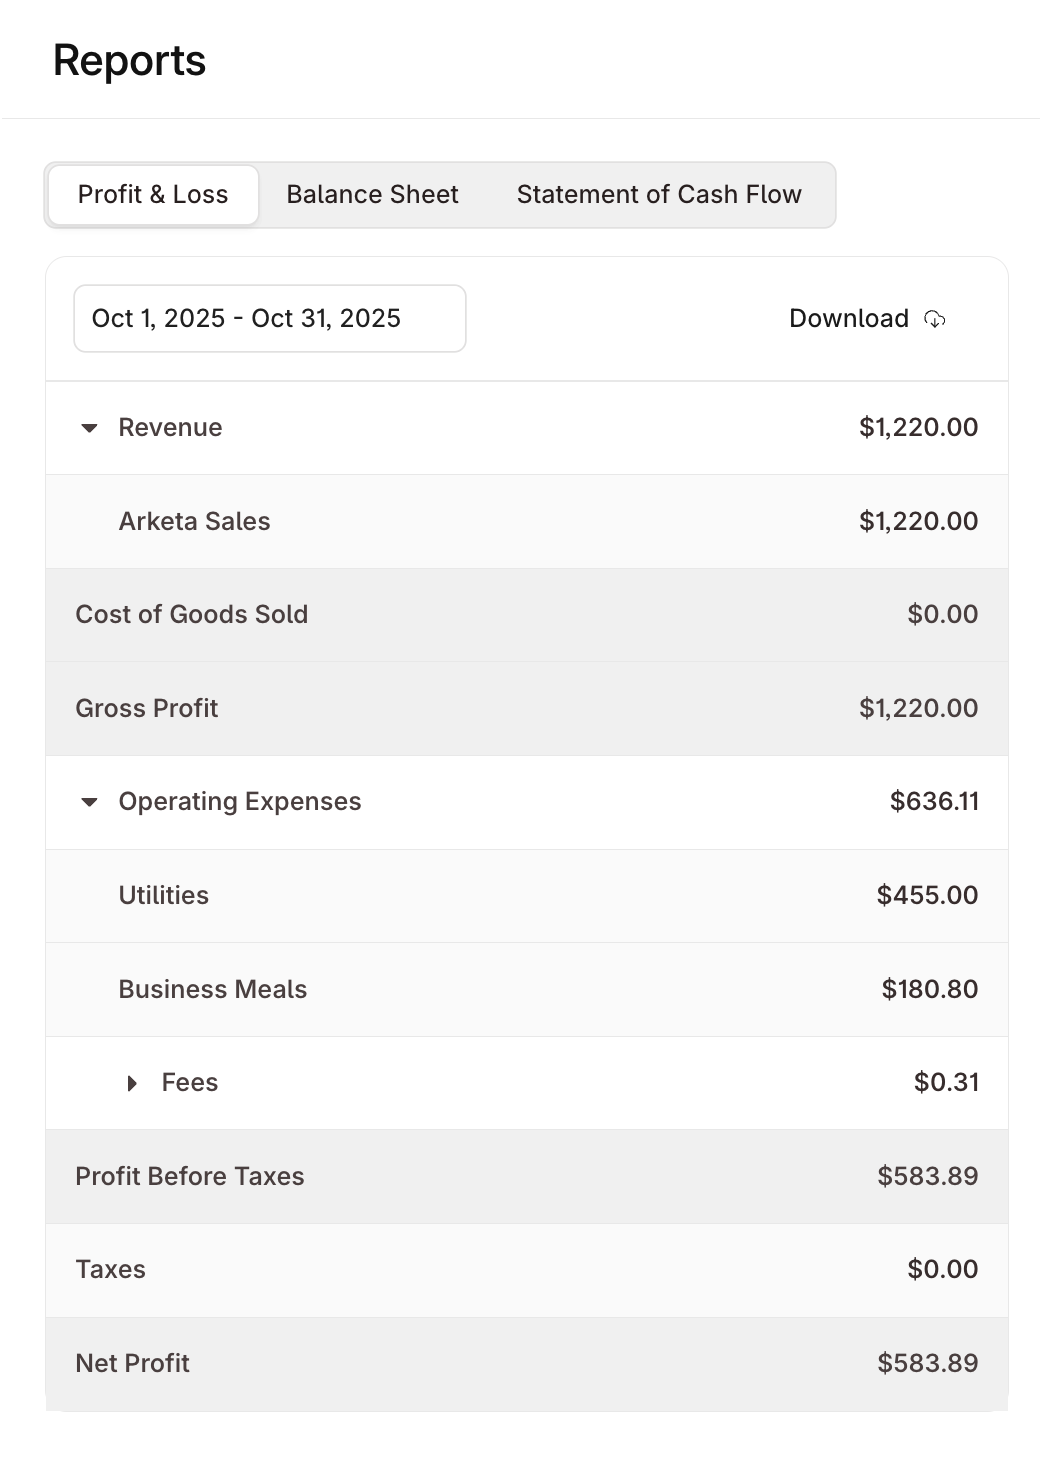
Task: Click the download cloud icon
Action: [x=935, y=319]
